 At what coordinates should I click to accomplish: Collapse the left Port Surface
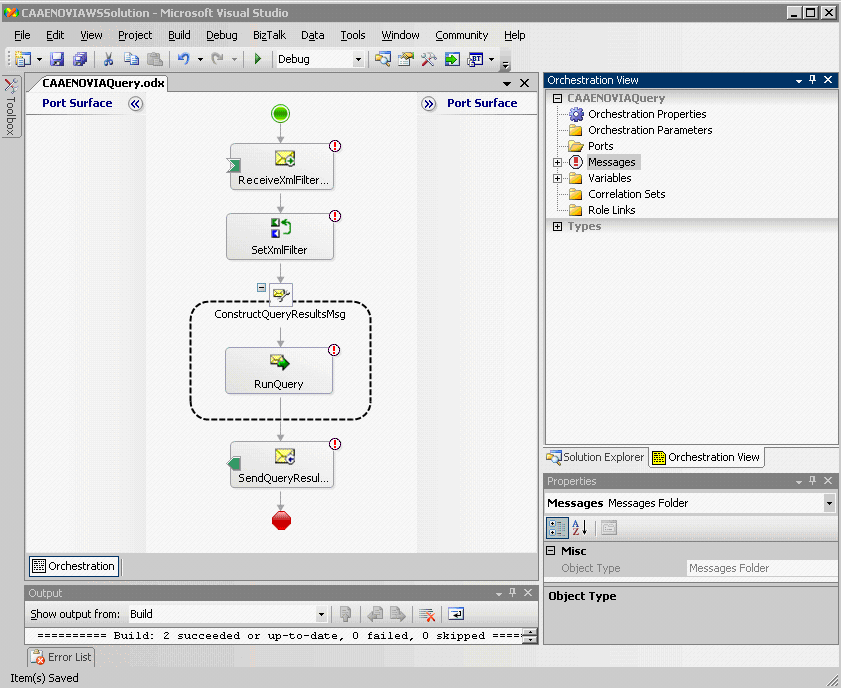[x=135, y=103]
